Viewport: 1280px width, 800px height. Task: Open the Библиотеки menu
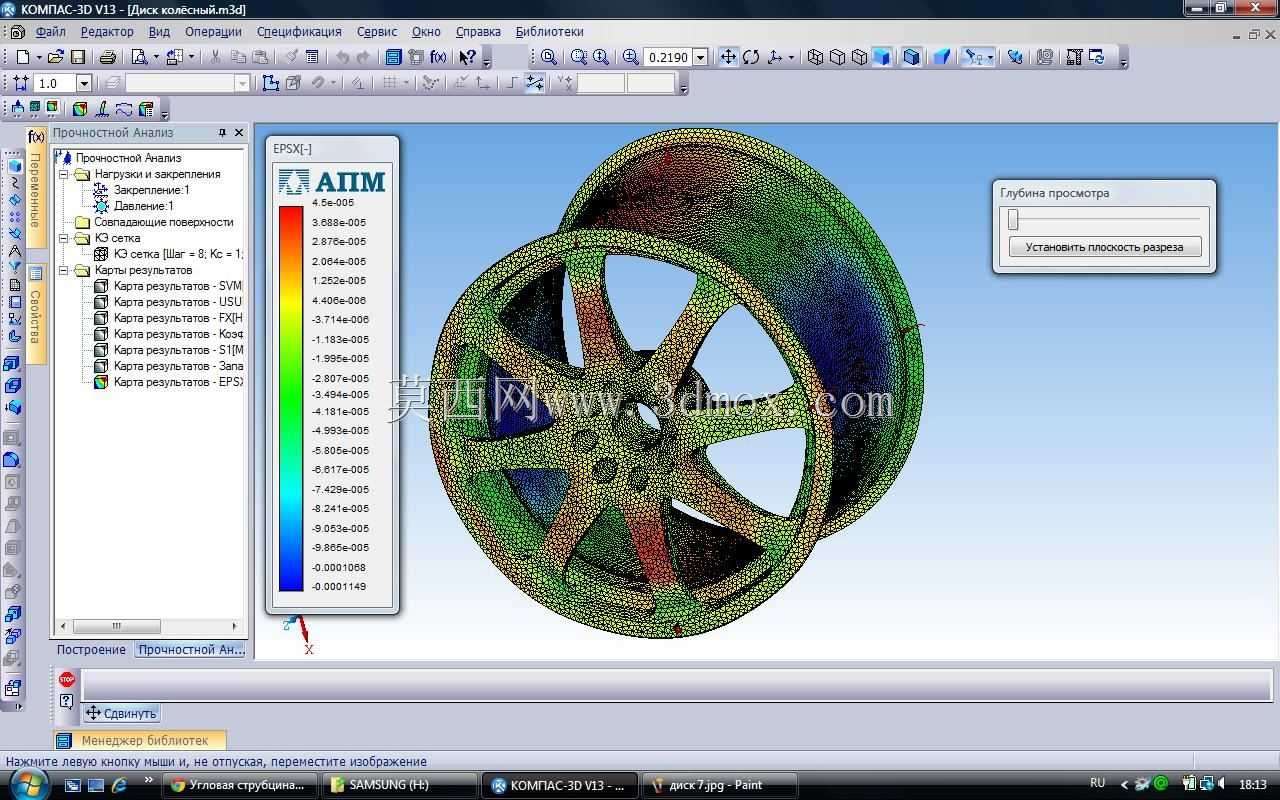549,32
